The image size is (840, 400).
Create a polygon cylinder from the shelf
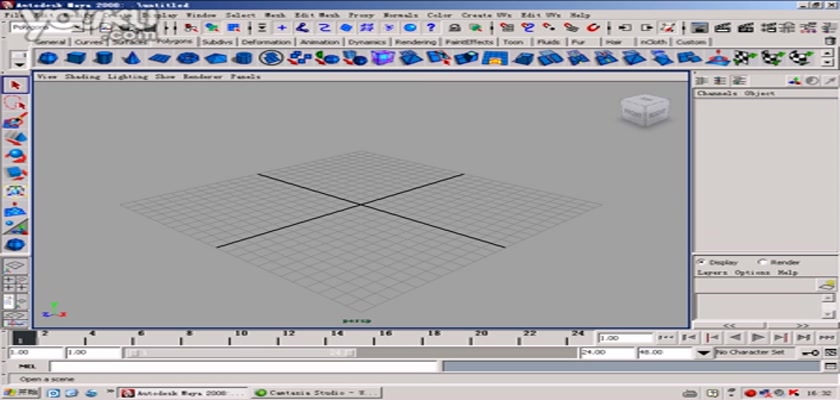[x=104, y=57]
